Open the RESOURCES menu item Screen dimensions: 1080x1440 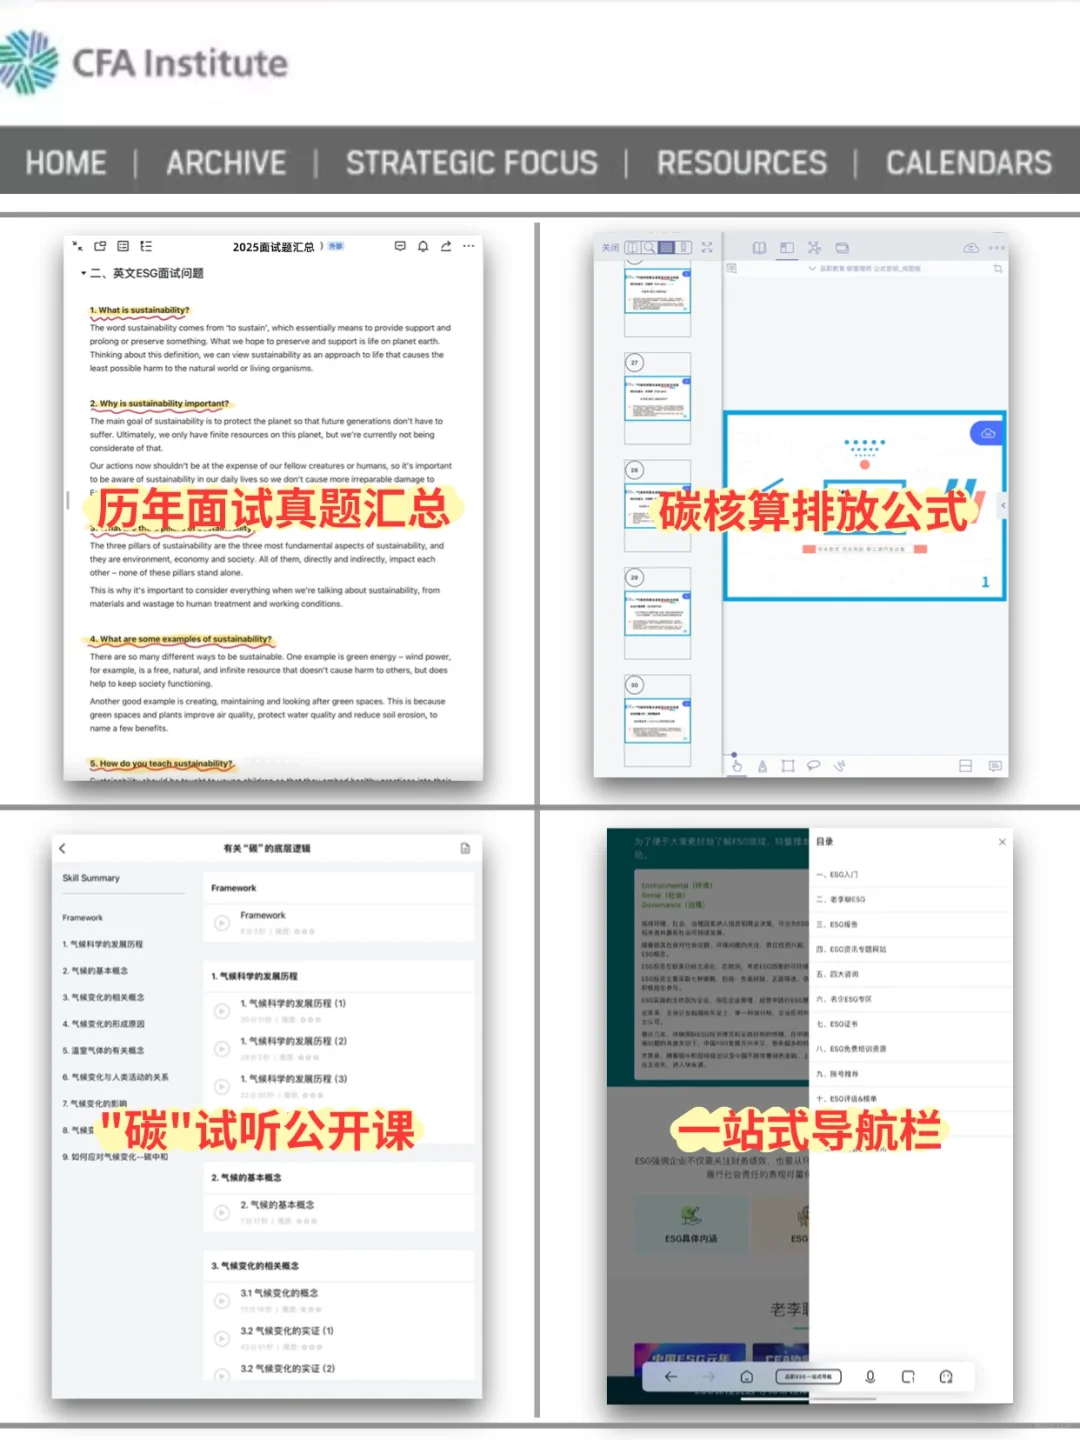[742, 162]
